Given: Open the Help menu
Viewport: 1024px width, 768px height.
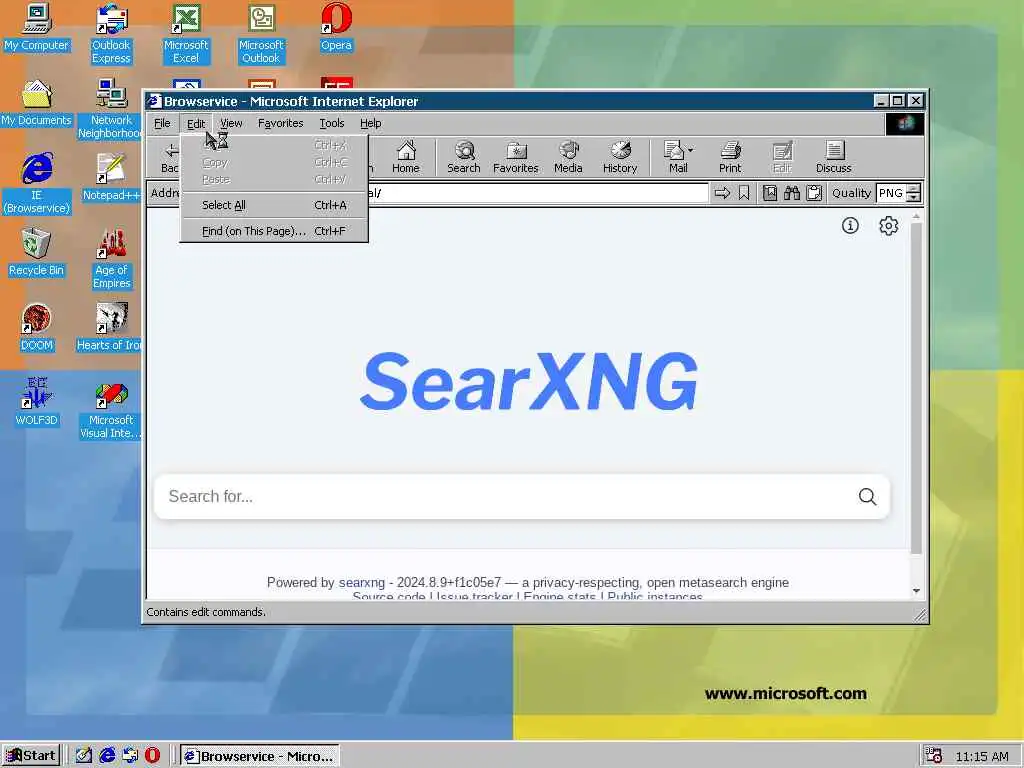Looking at the screenshot, I should pos(370,123).
